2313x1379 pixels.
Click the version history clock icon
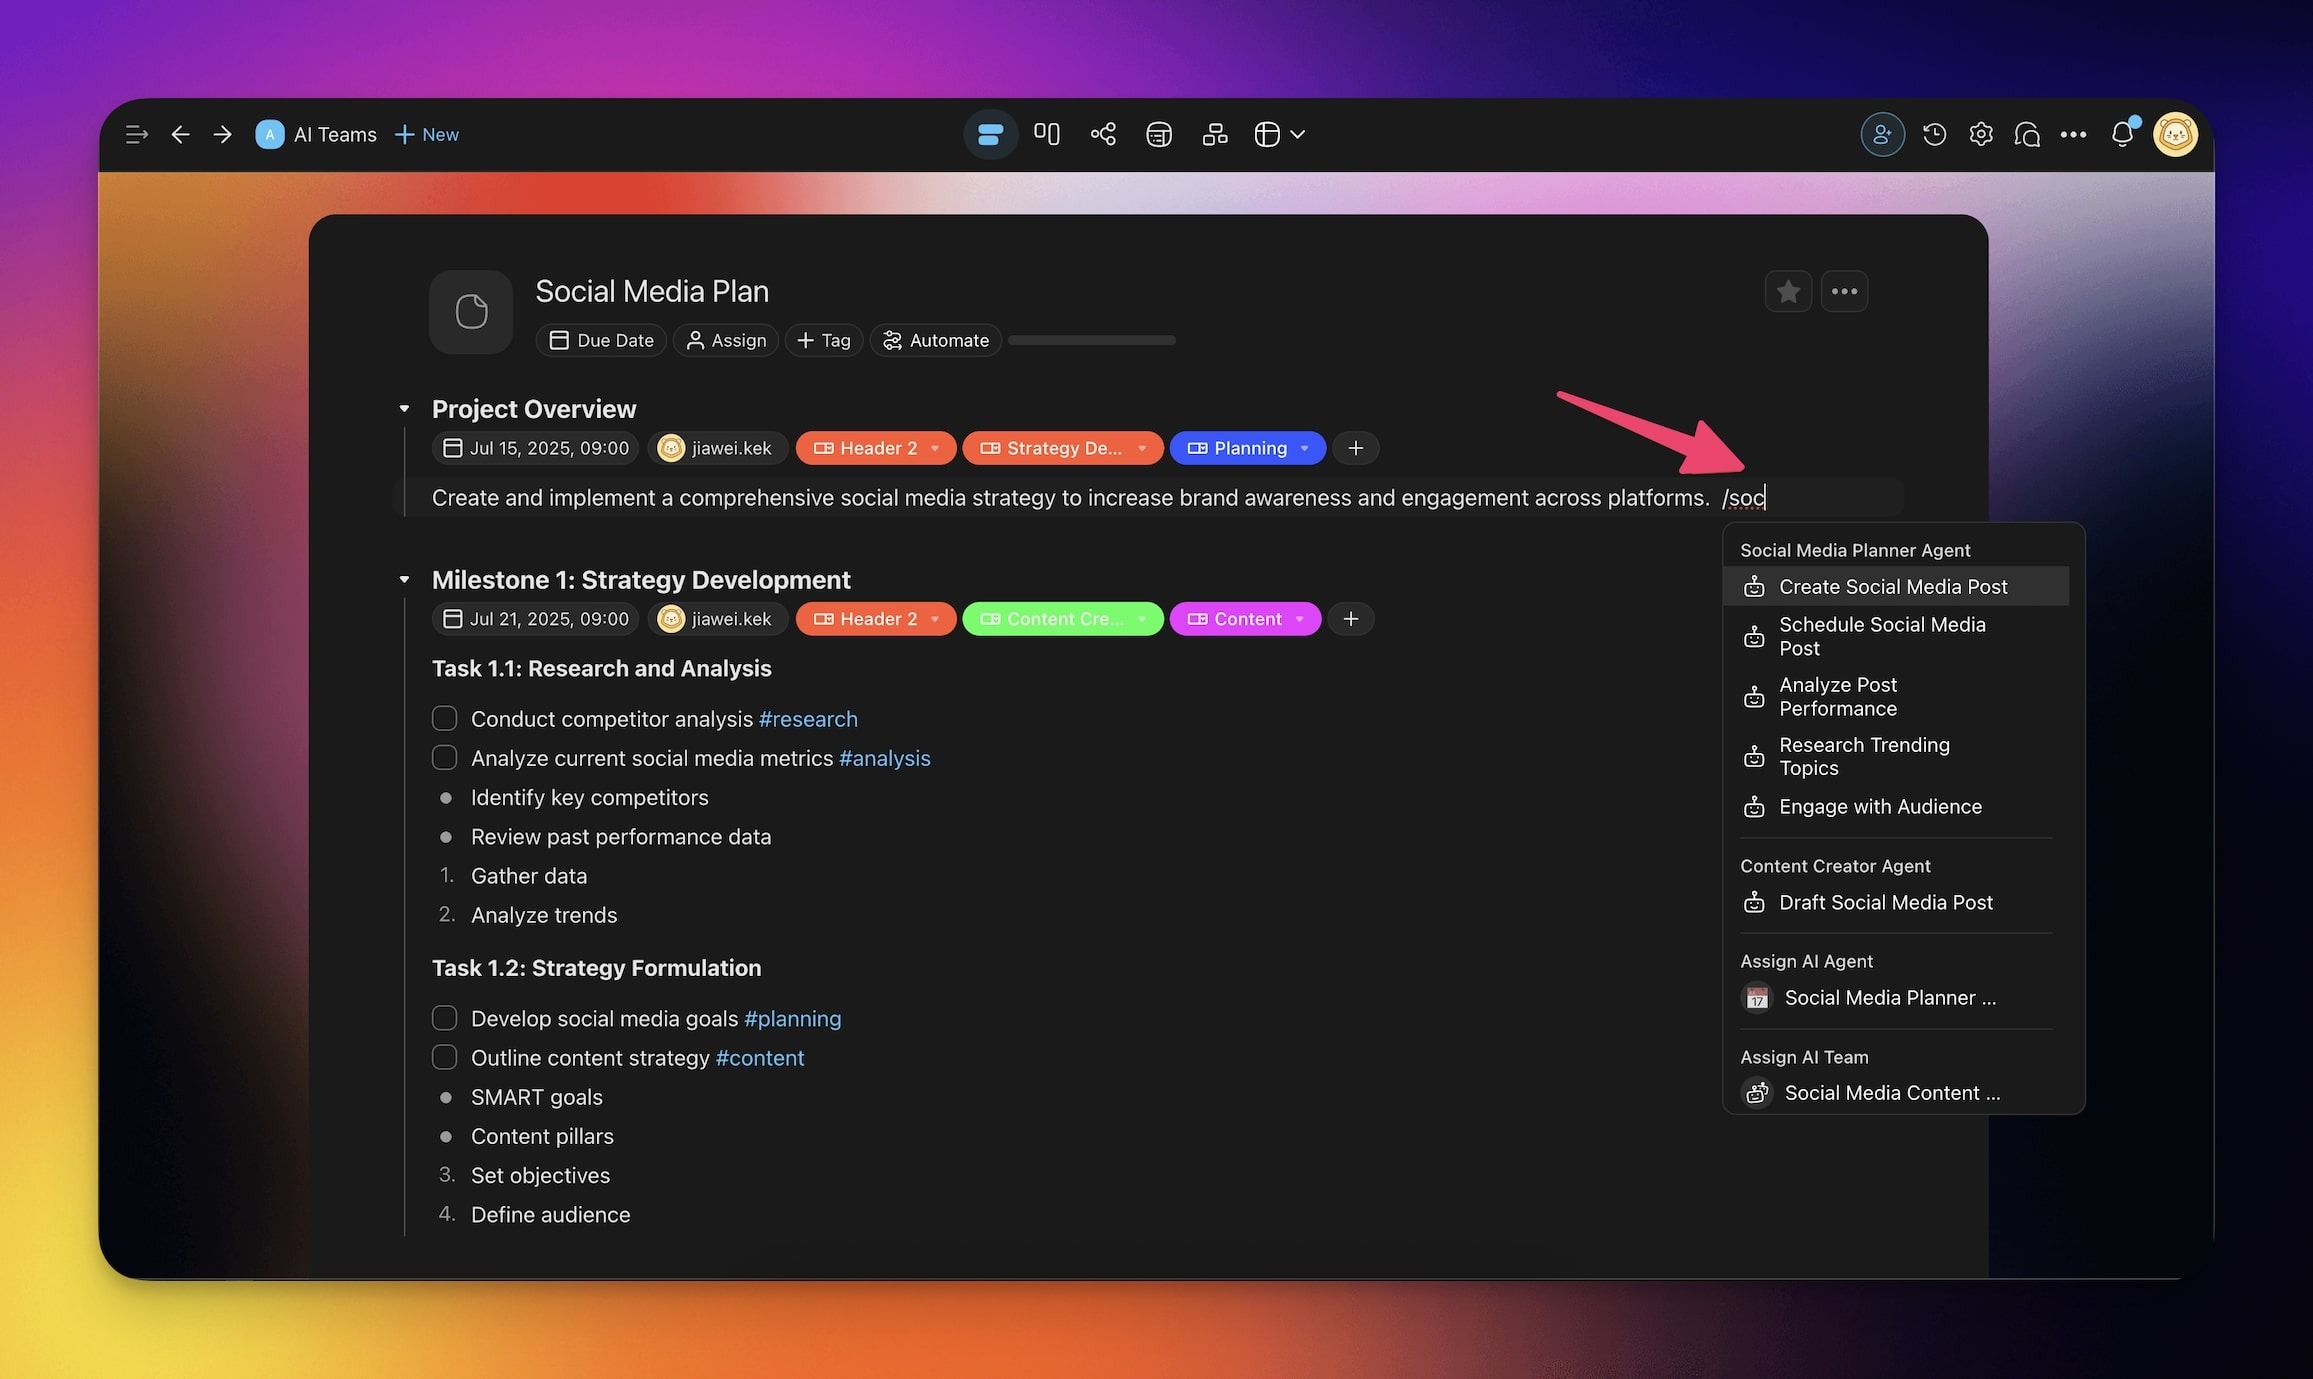(1934, 134)
